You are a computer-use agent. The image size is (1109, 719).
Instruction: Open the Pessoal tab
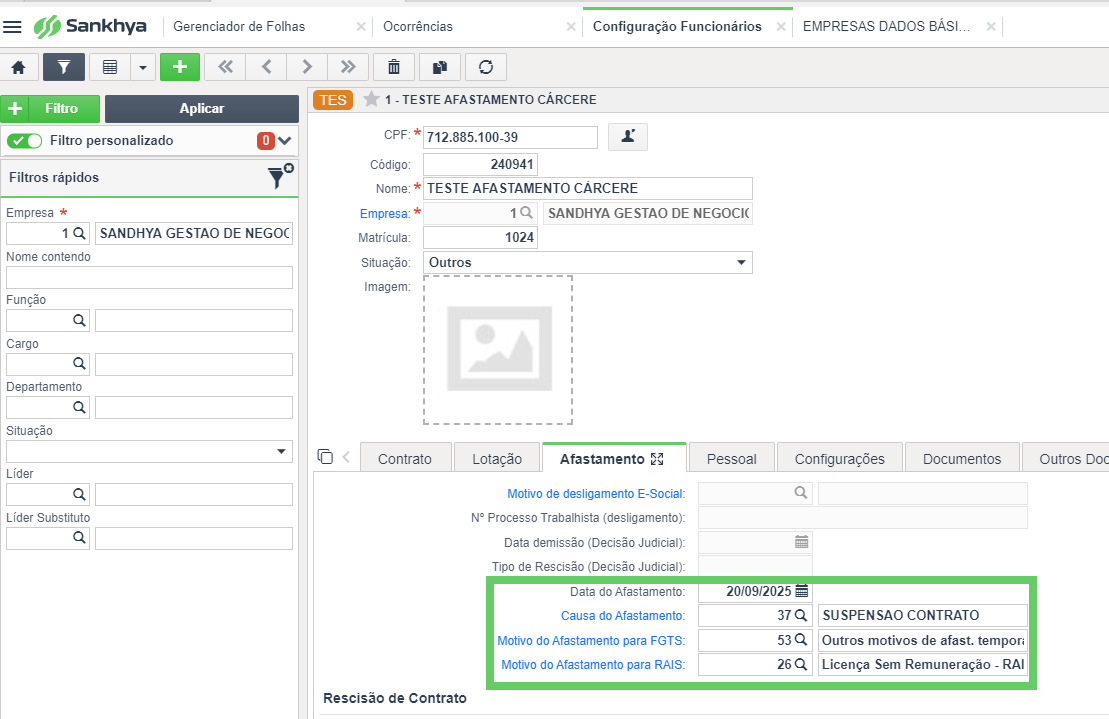click(731, 459)
